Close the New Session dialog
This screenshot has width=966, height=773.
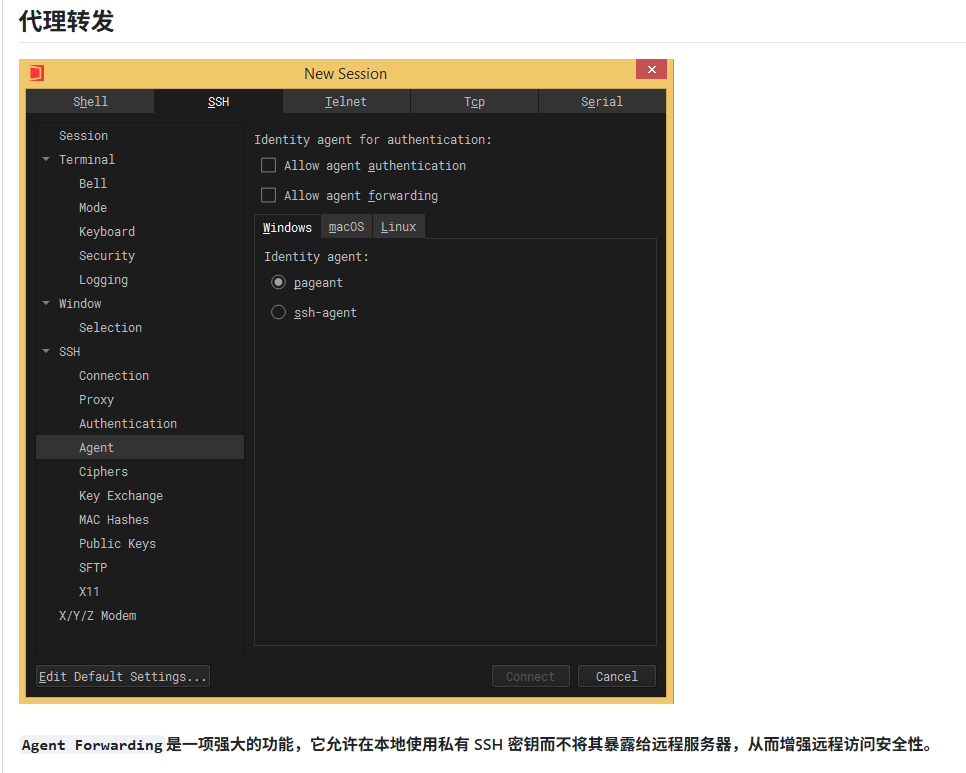pyautogui.click(x=651, y=69)
